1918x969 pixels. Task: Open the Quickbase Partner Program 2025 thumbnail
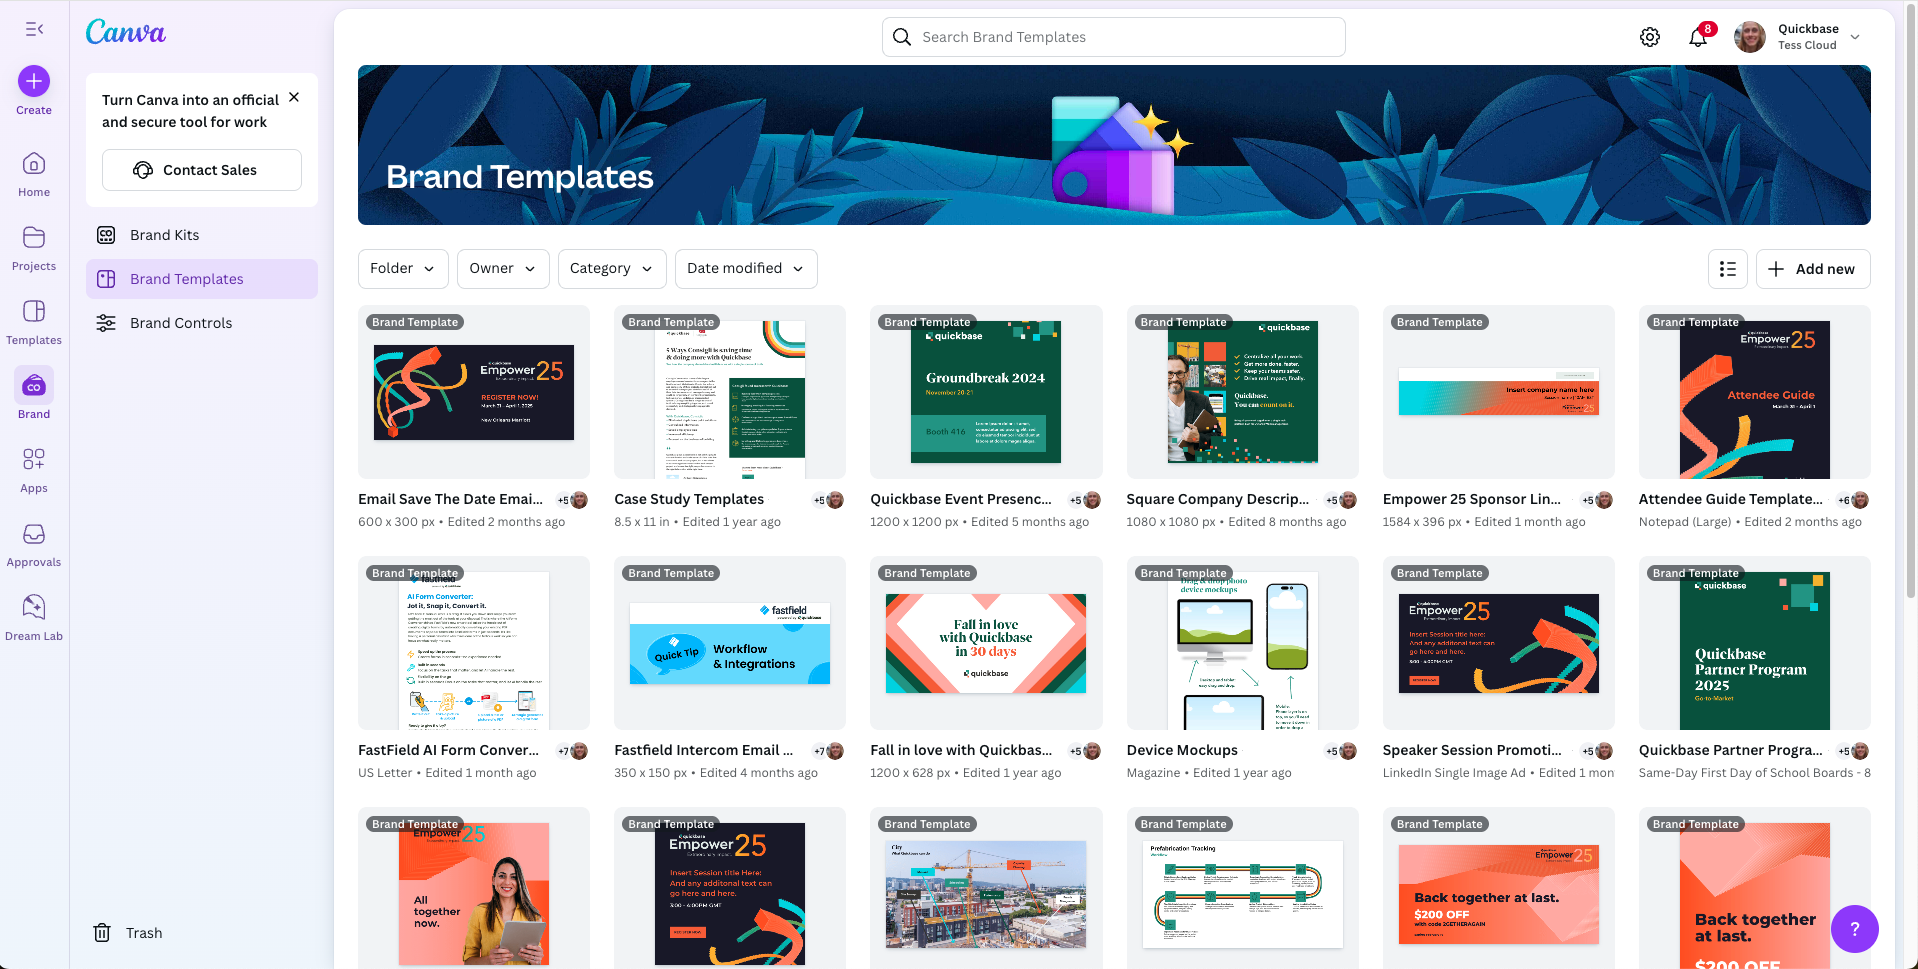(x=1755, y=643)
